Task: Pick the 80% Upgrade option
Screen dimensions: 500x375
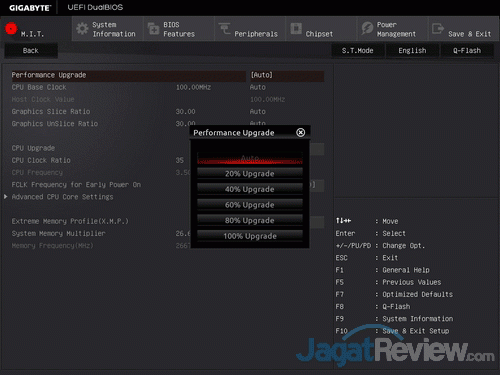Action: point(250,220)
